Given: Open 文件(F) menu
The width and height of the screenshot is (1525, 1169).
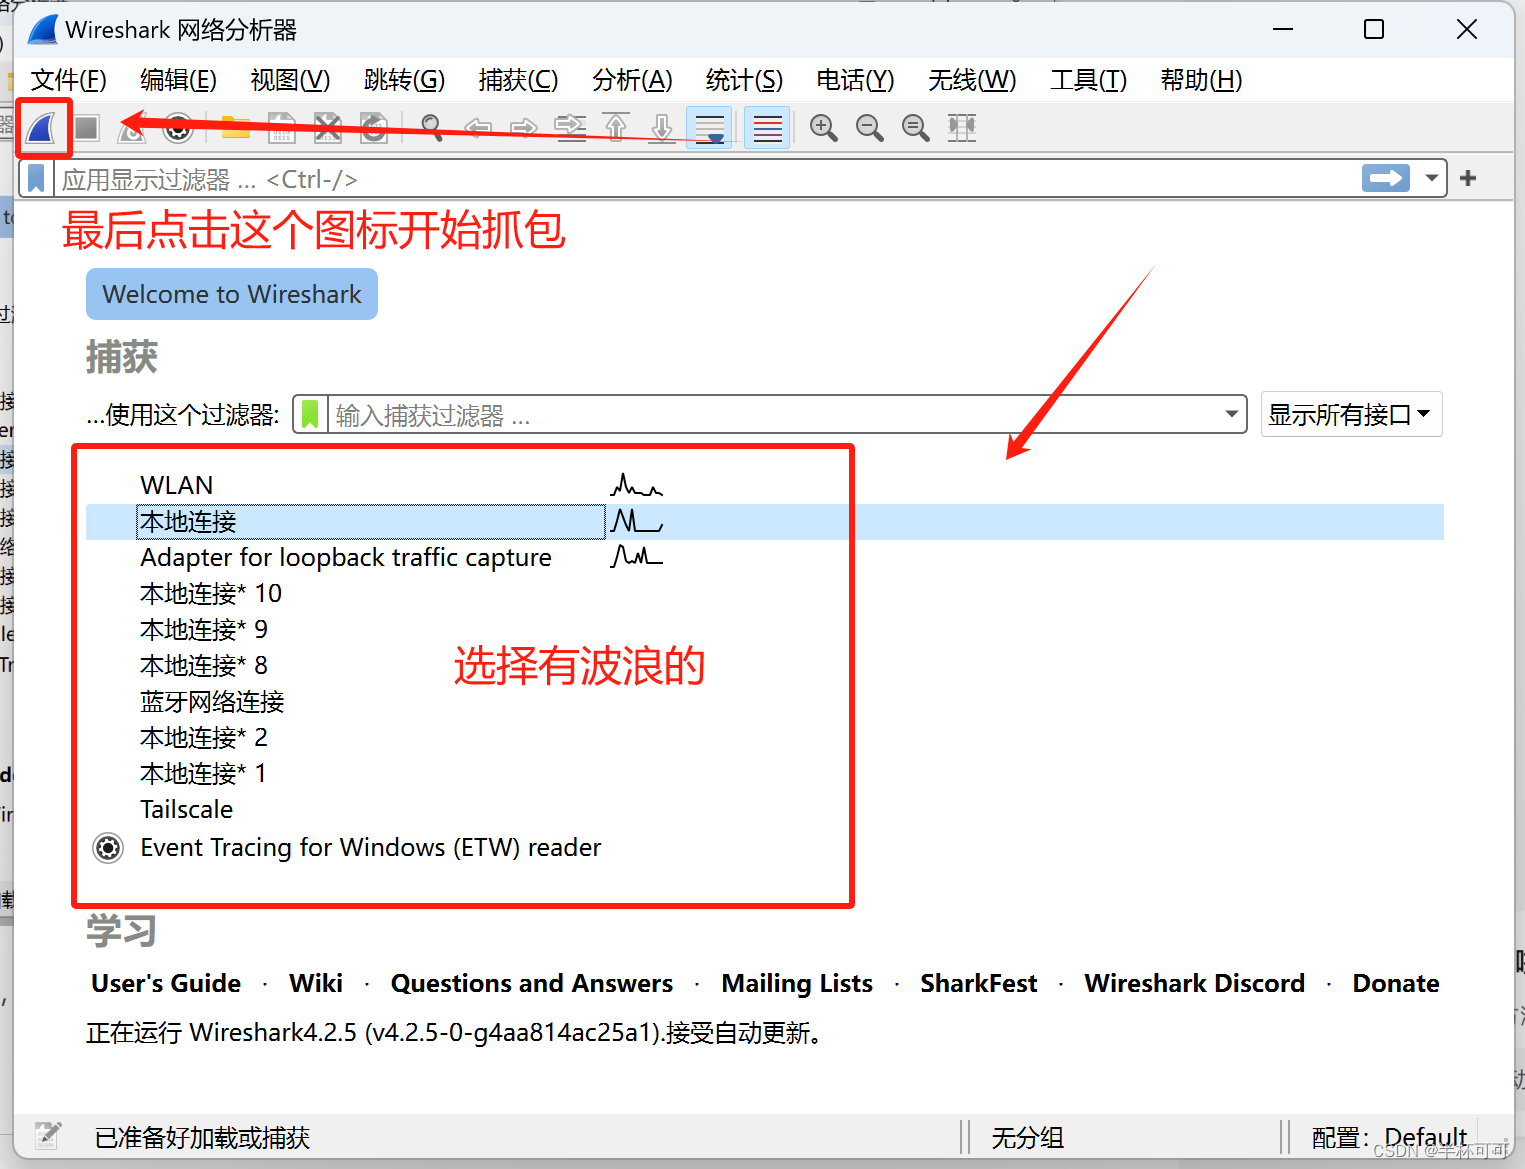Looking at the screenshot, I should [x=68, y=80].
